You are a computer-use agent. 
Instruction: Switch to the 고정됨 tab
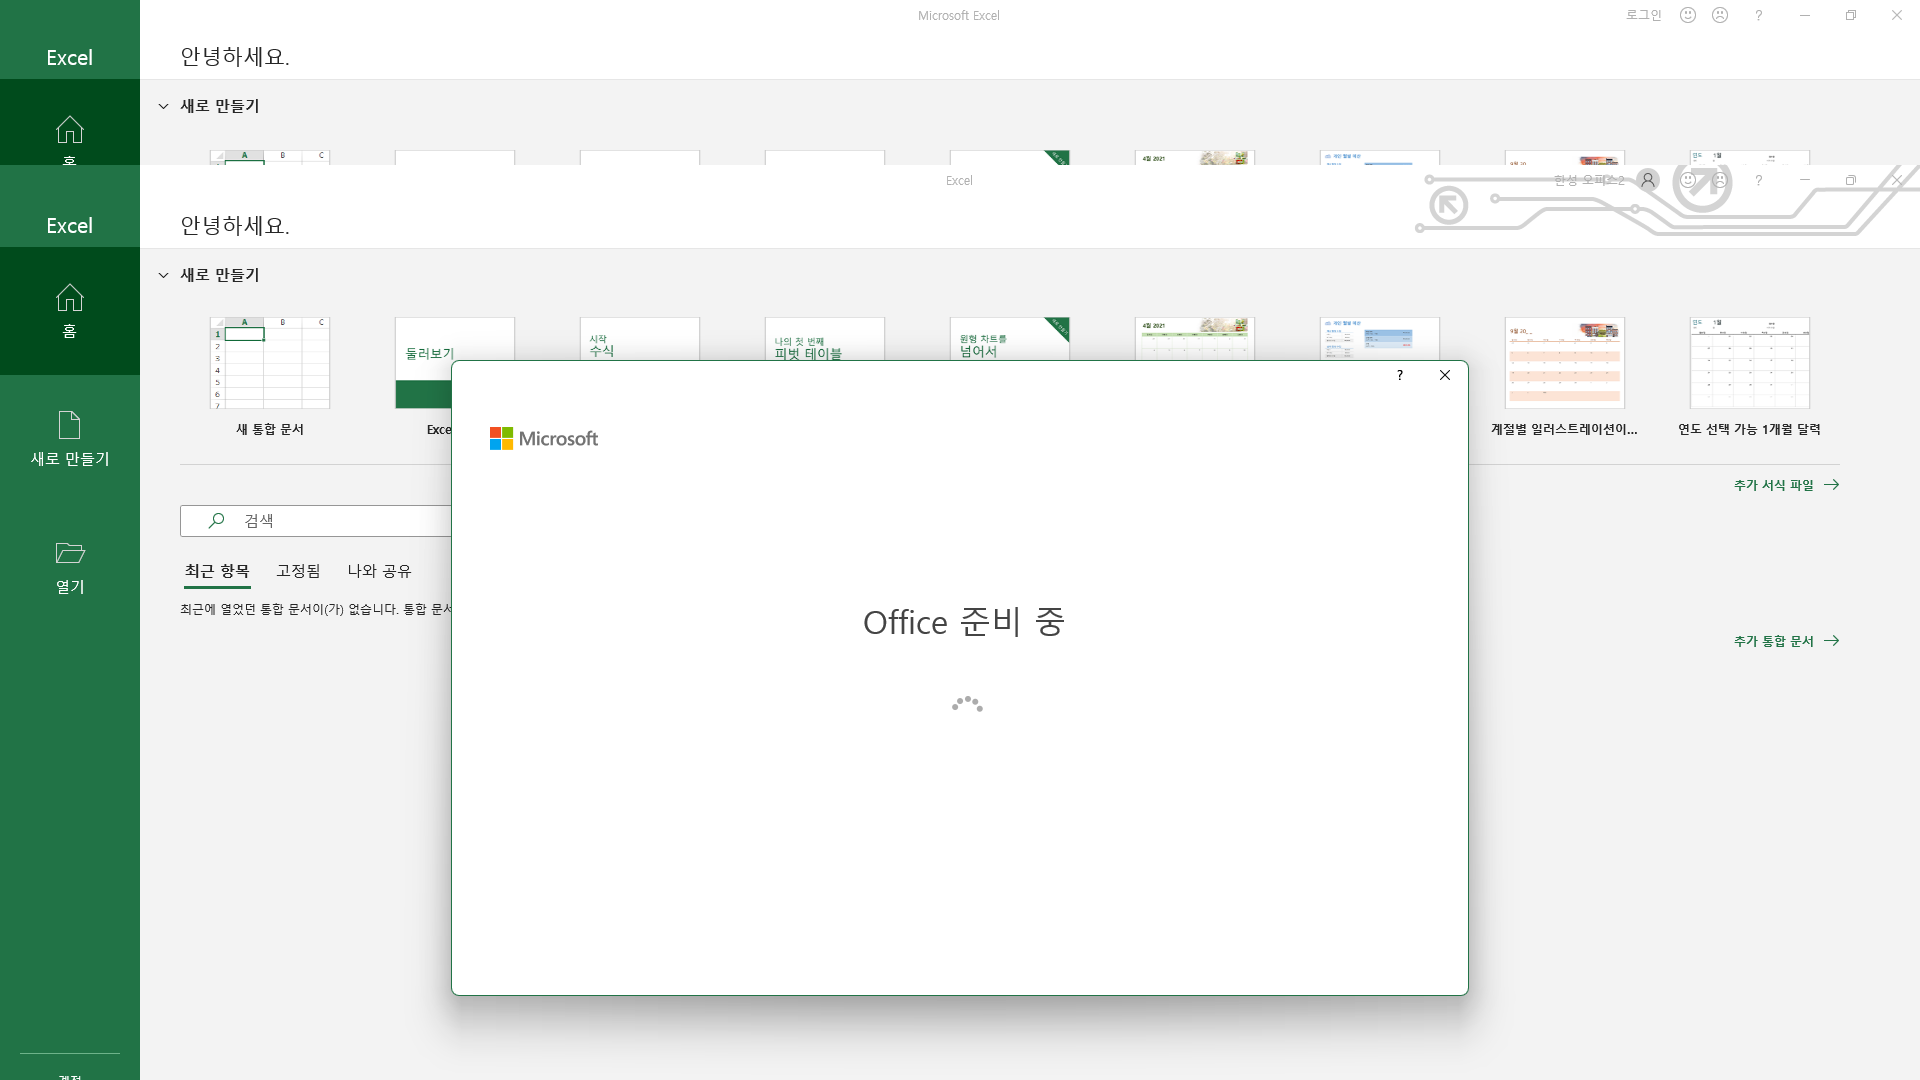298,571
